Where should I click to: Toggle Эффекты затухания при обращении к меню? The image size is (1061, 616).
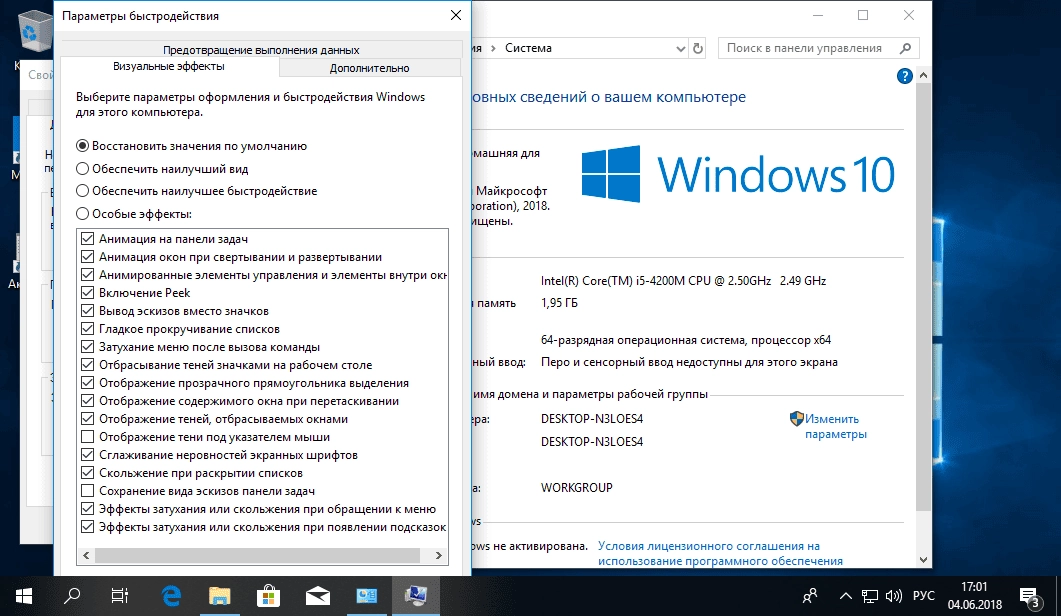[x=87, y=508]
